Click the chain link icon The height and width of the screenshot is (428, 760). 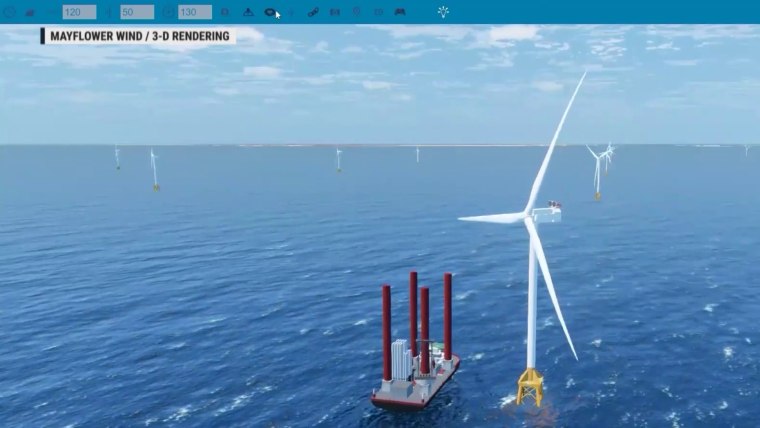click(x=313, y=12)
